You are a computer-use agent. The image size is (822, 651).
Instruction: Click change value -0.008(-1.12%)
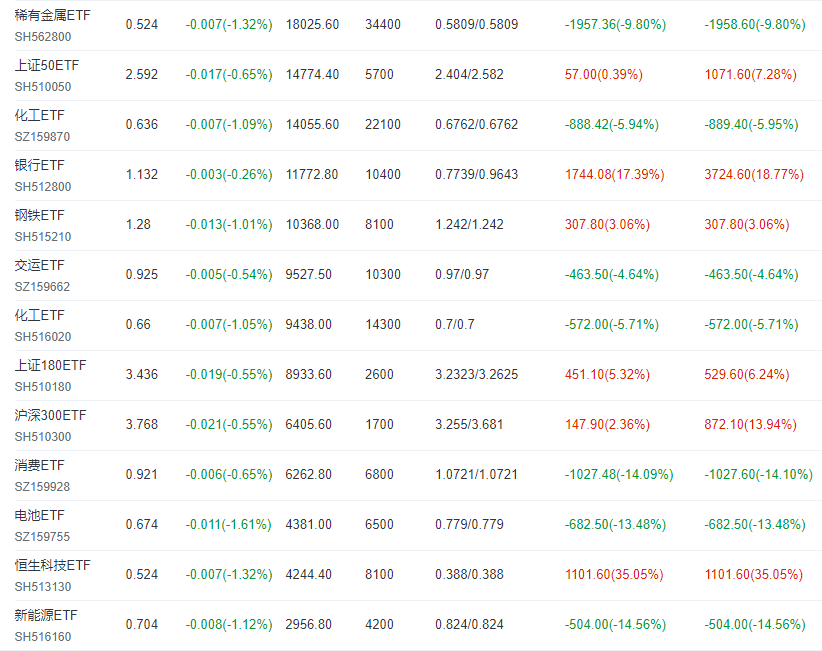tap(229, 624)
